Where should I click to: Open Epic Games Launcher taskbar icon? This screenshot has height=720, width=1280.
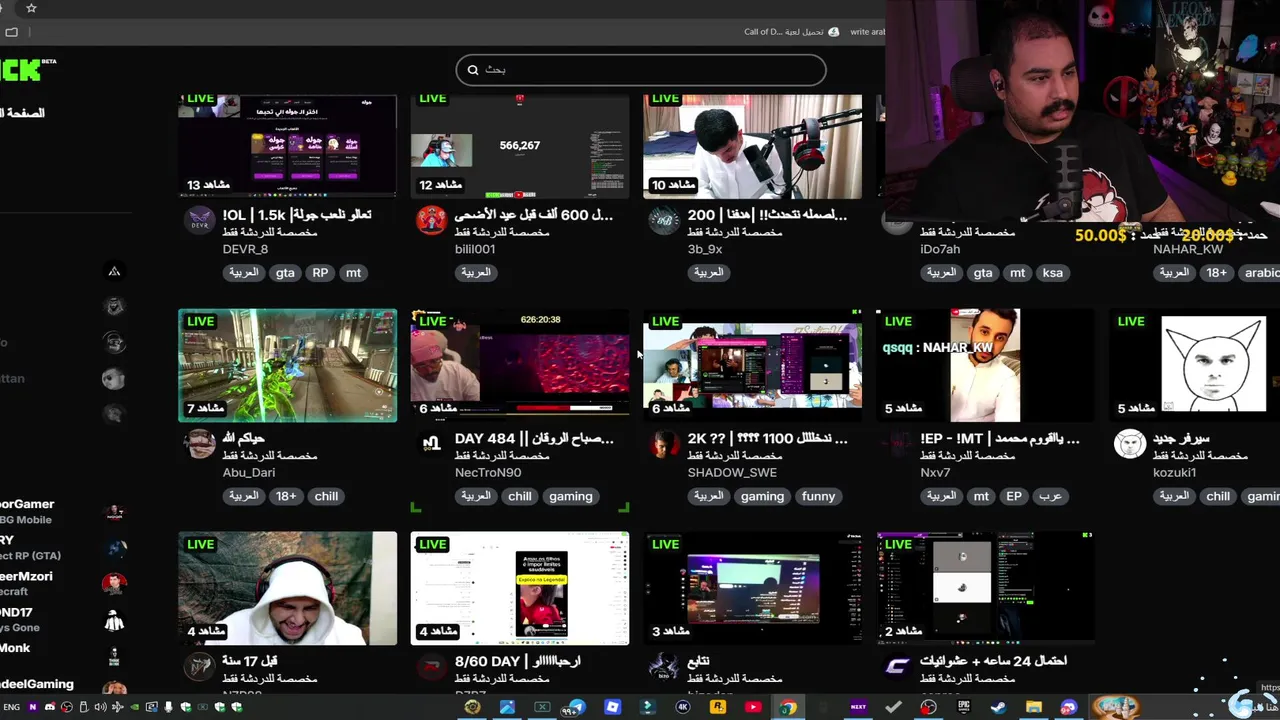point(963,707)
